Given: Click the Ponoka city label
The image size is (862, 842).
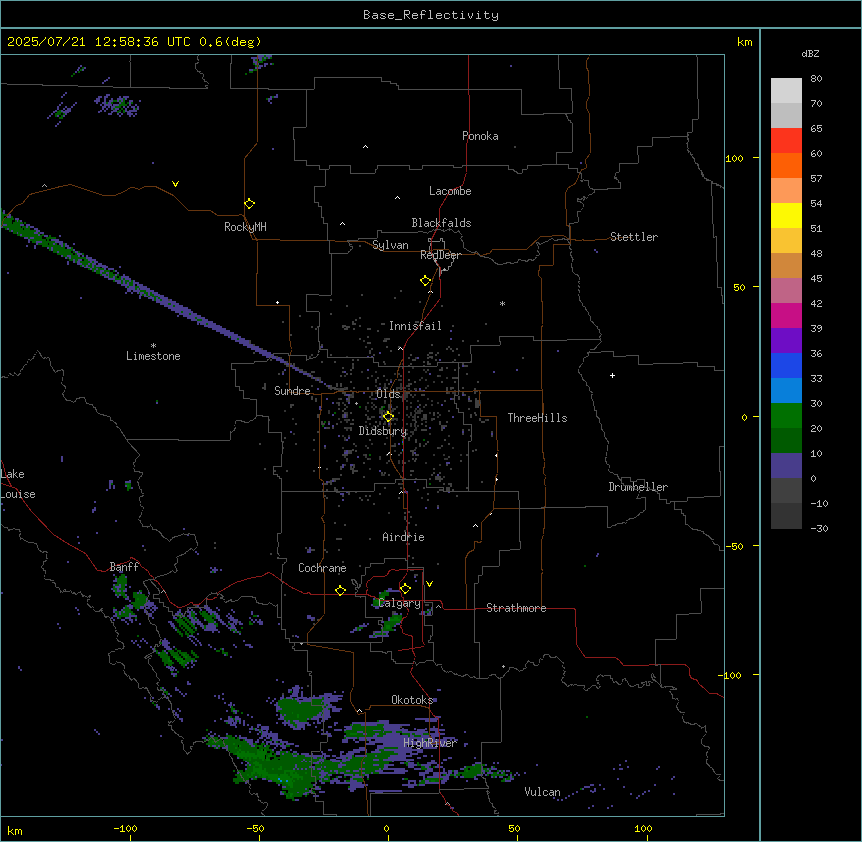Looking at the screenshot, I should [480, 136].
